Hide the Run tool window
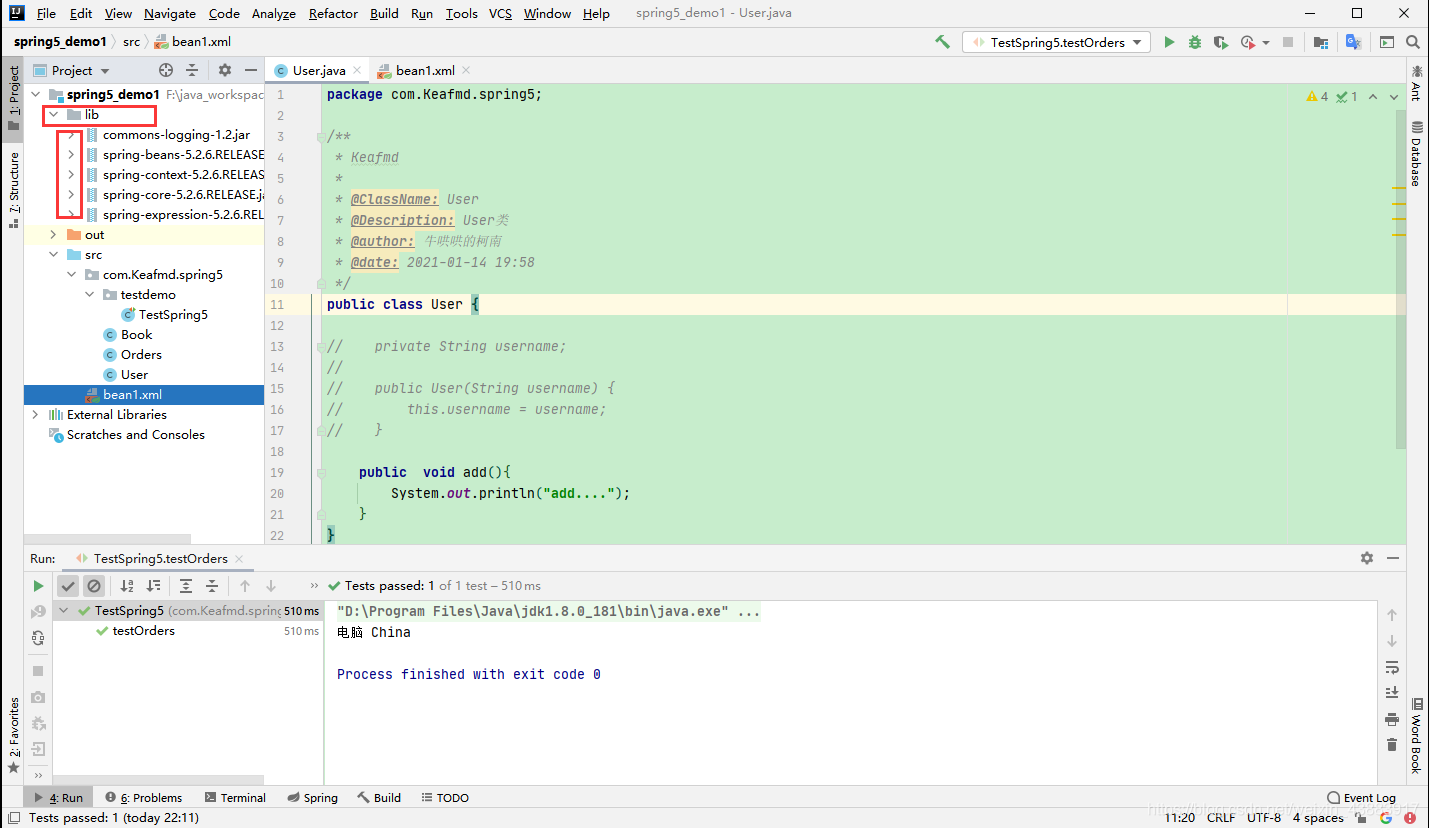1429x828 pixels. point(1392,558)
